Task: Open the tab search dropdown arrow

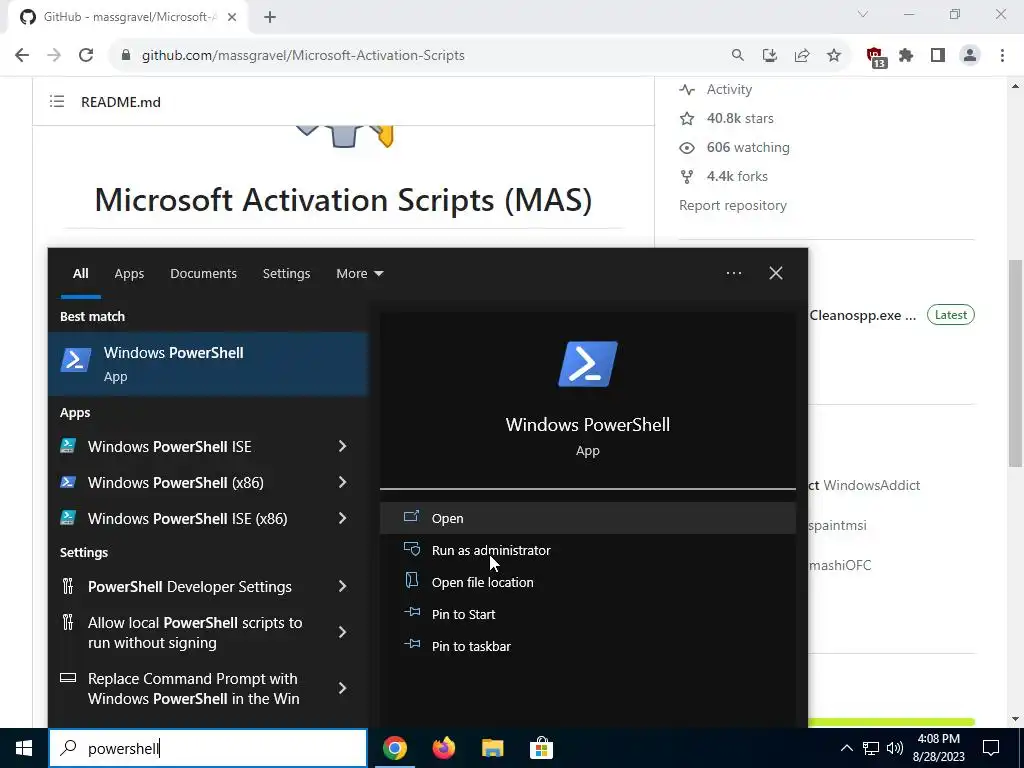Action: point(863,14)
